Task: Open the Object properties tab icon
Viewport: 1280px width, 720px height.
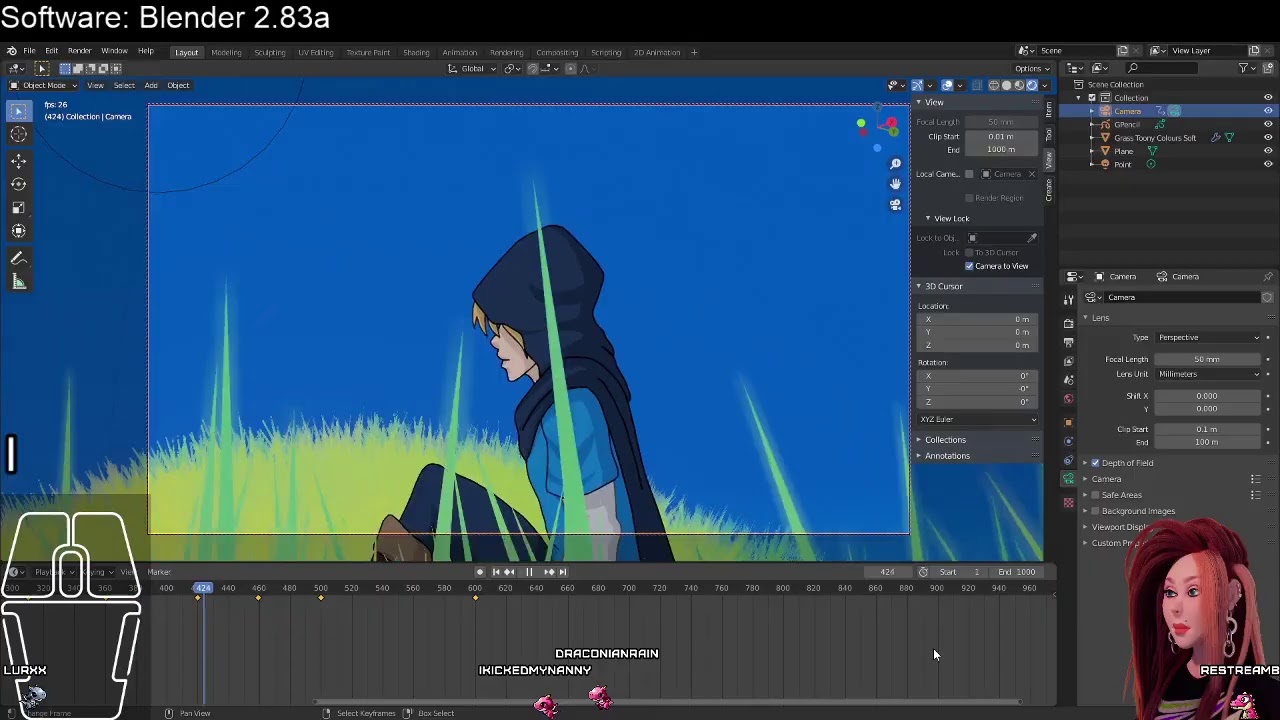Action: pyautogui.click(x=1069, y=421)
